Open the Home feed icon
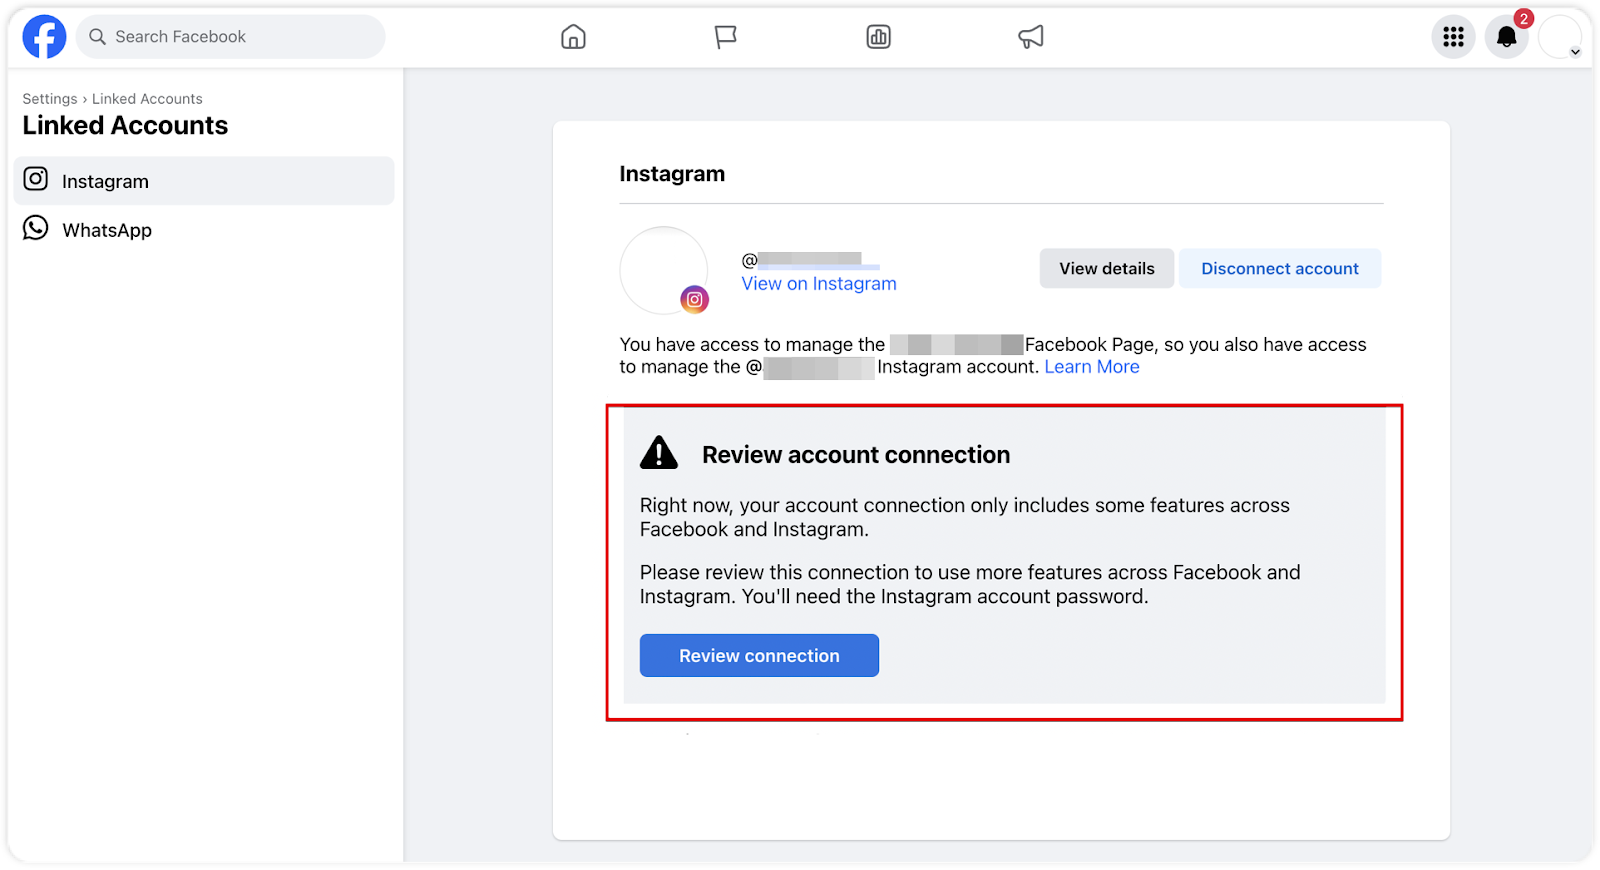Image resolution: width=1600 pixels, height=870 pixels. tap(573, 37)
